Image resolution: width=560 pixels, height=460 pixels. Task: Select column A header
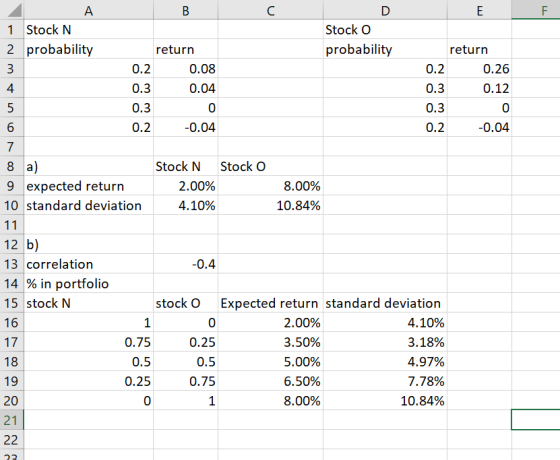coord(89,10)
